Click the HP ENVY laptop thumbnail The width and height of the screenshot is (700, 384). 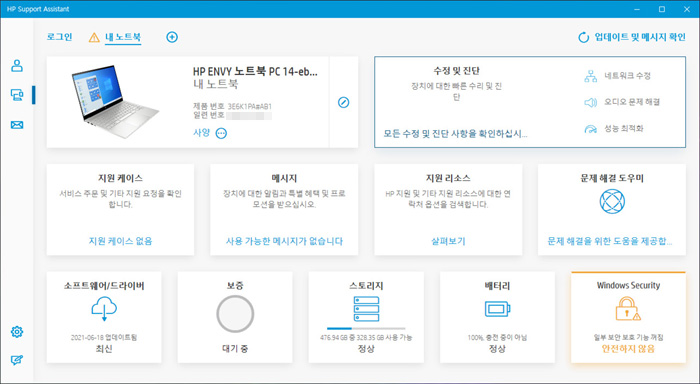click(115, 102)
